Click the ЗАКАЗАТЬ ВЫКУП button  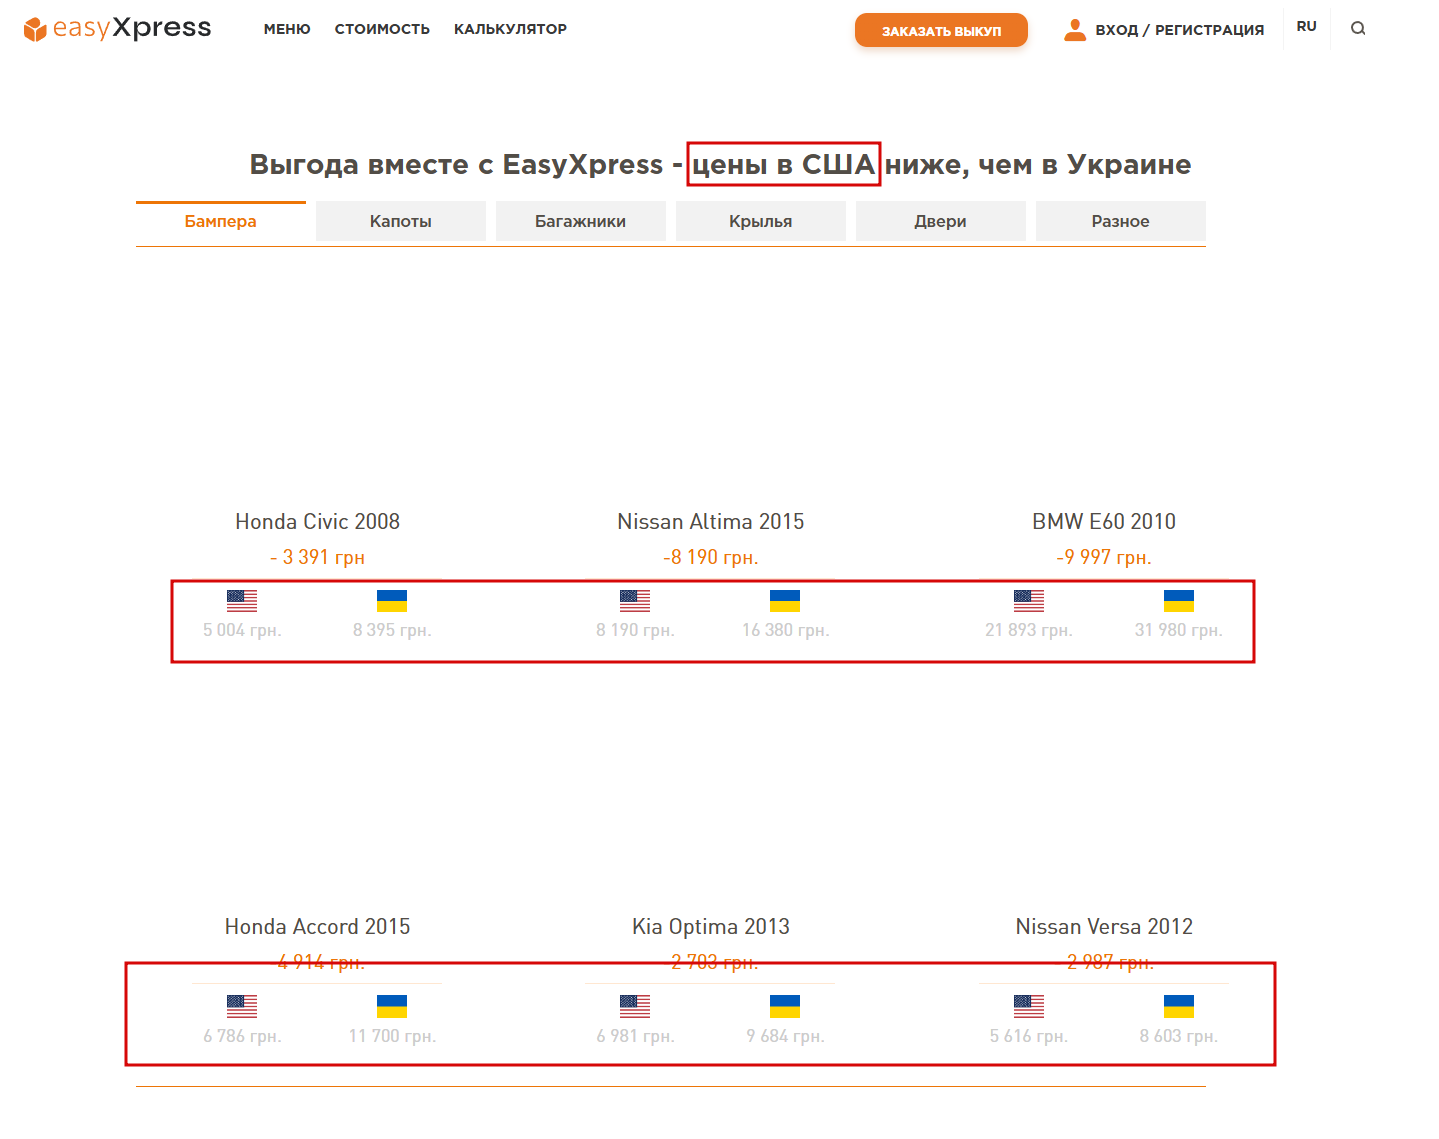click(941, 30)
